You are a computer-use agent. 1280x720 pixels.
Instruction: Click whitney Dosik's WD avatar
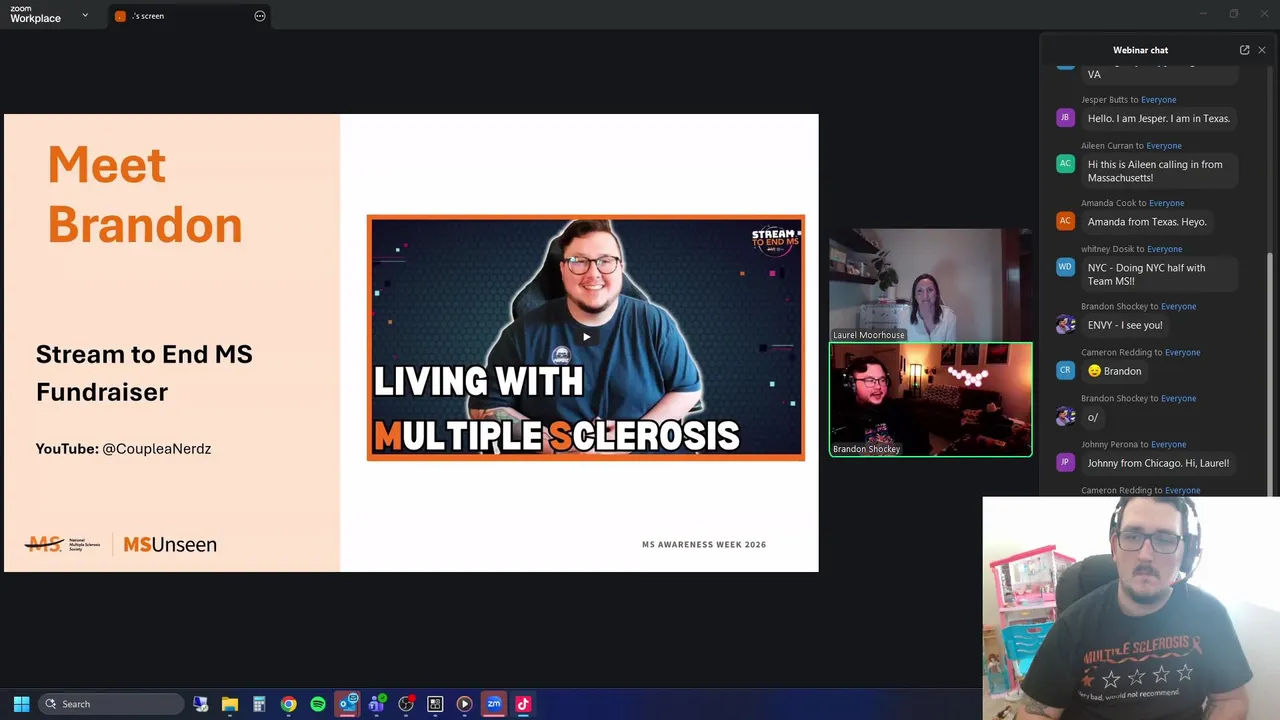1065,267
